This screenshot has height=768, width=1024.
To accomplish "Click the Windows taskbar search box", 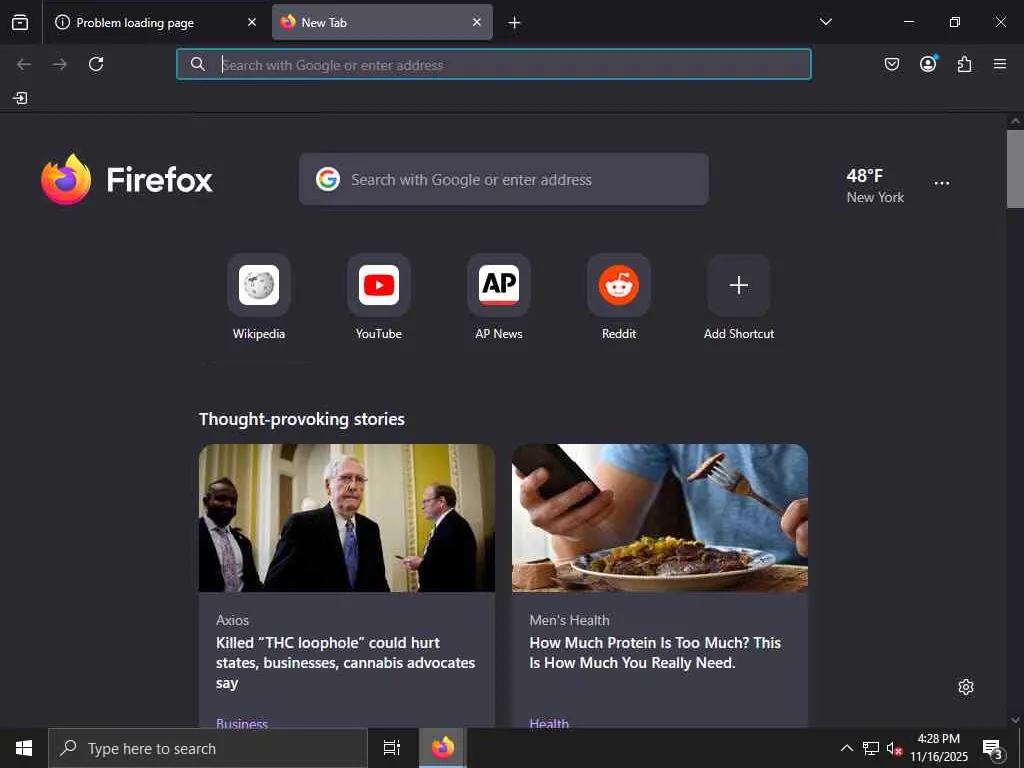I will pyautogui.click(x=208, y=748).
